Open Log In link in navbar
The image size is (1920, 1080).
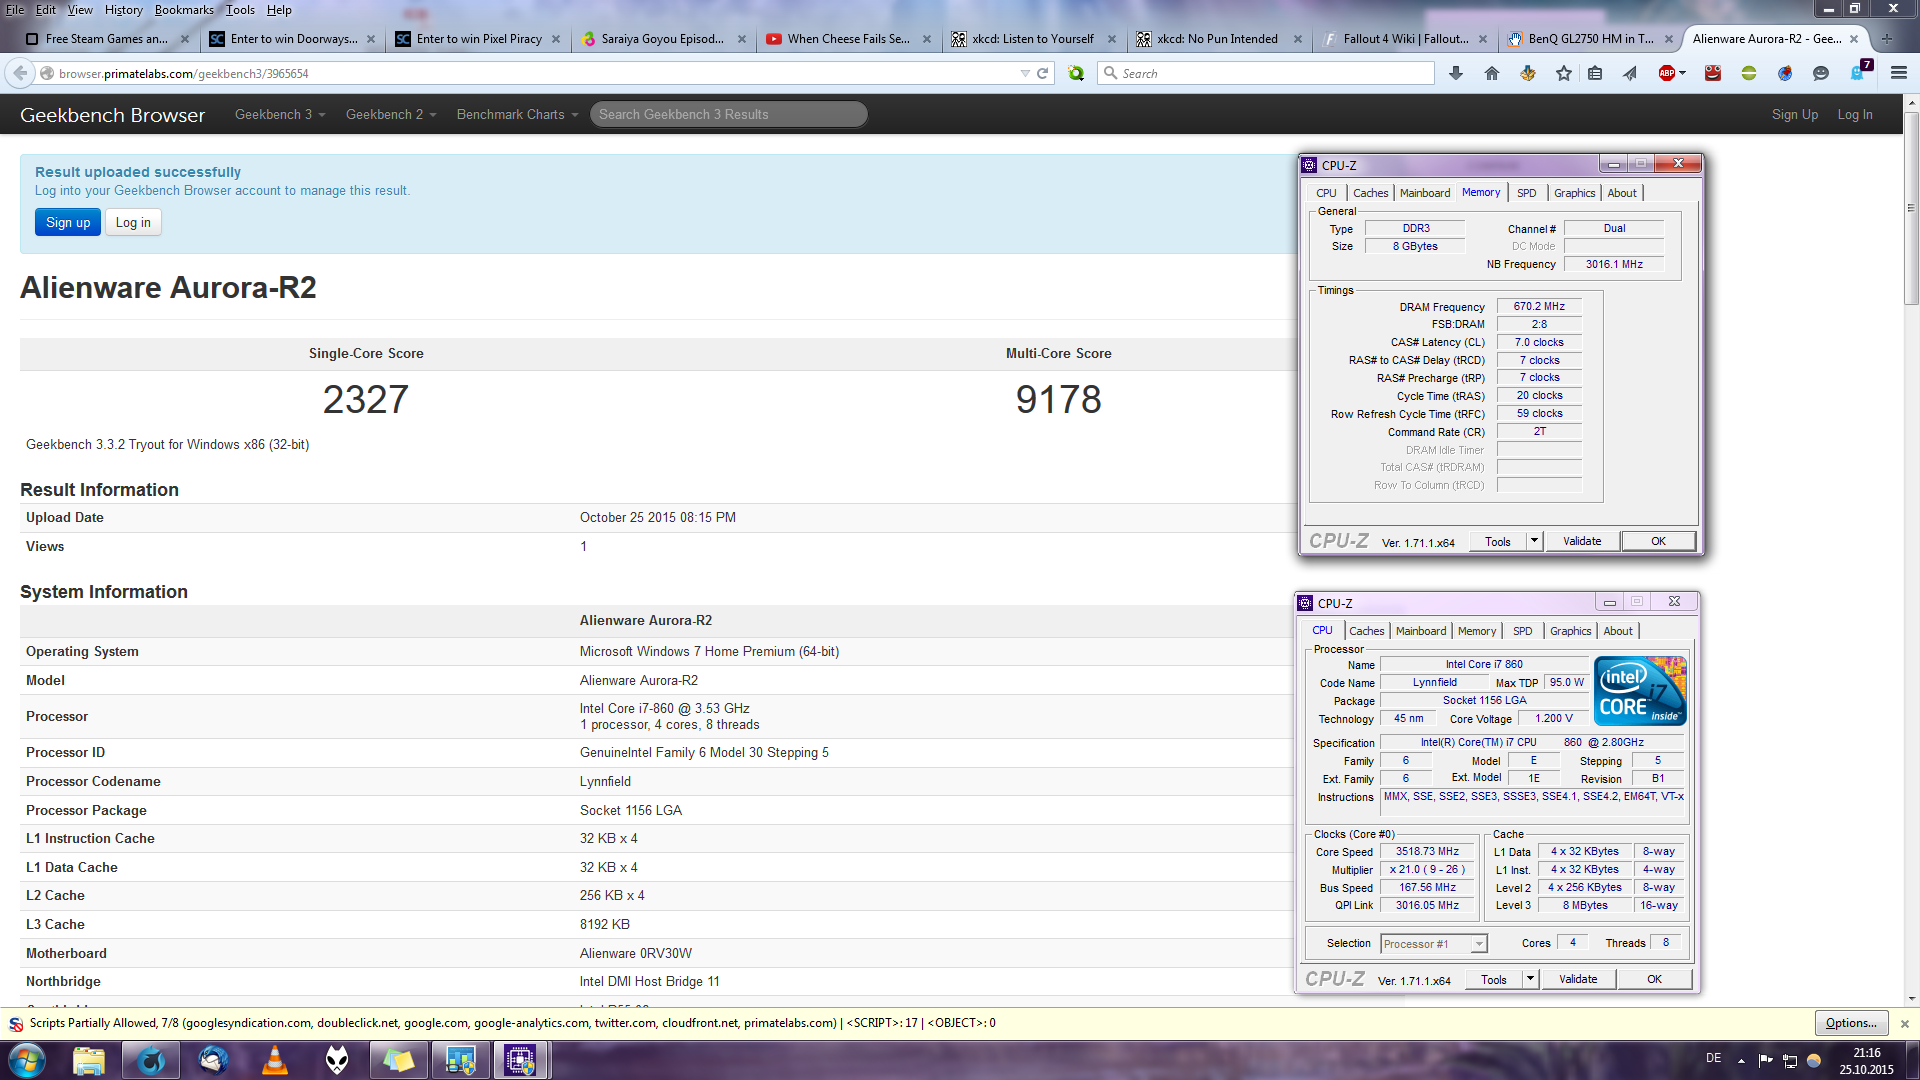(1854, 114)
